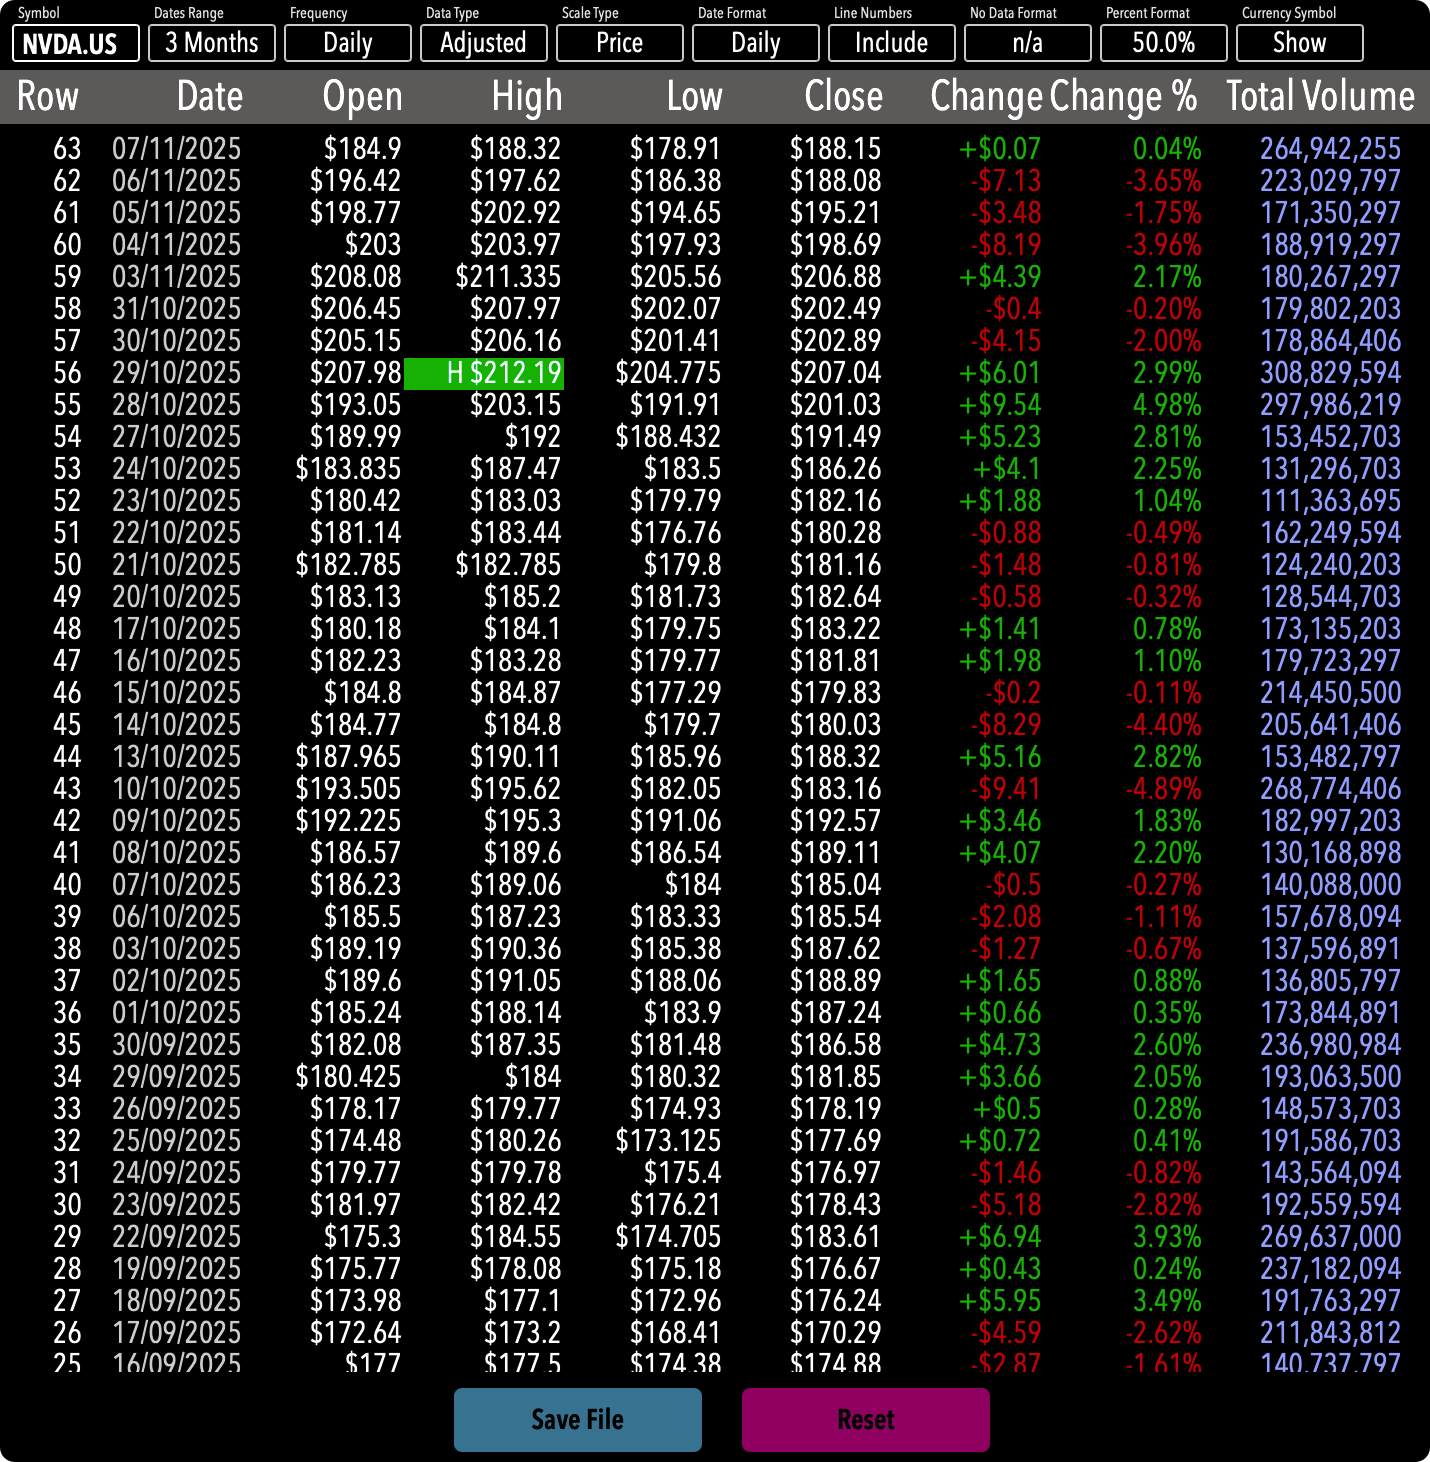Select row 63 dated 07/11/2025
This screenshot has width=1430, height=1462.
click(176, 149)
